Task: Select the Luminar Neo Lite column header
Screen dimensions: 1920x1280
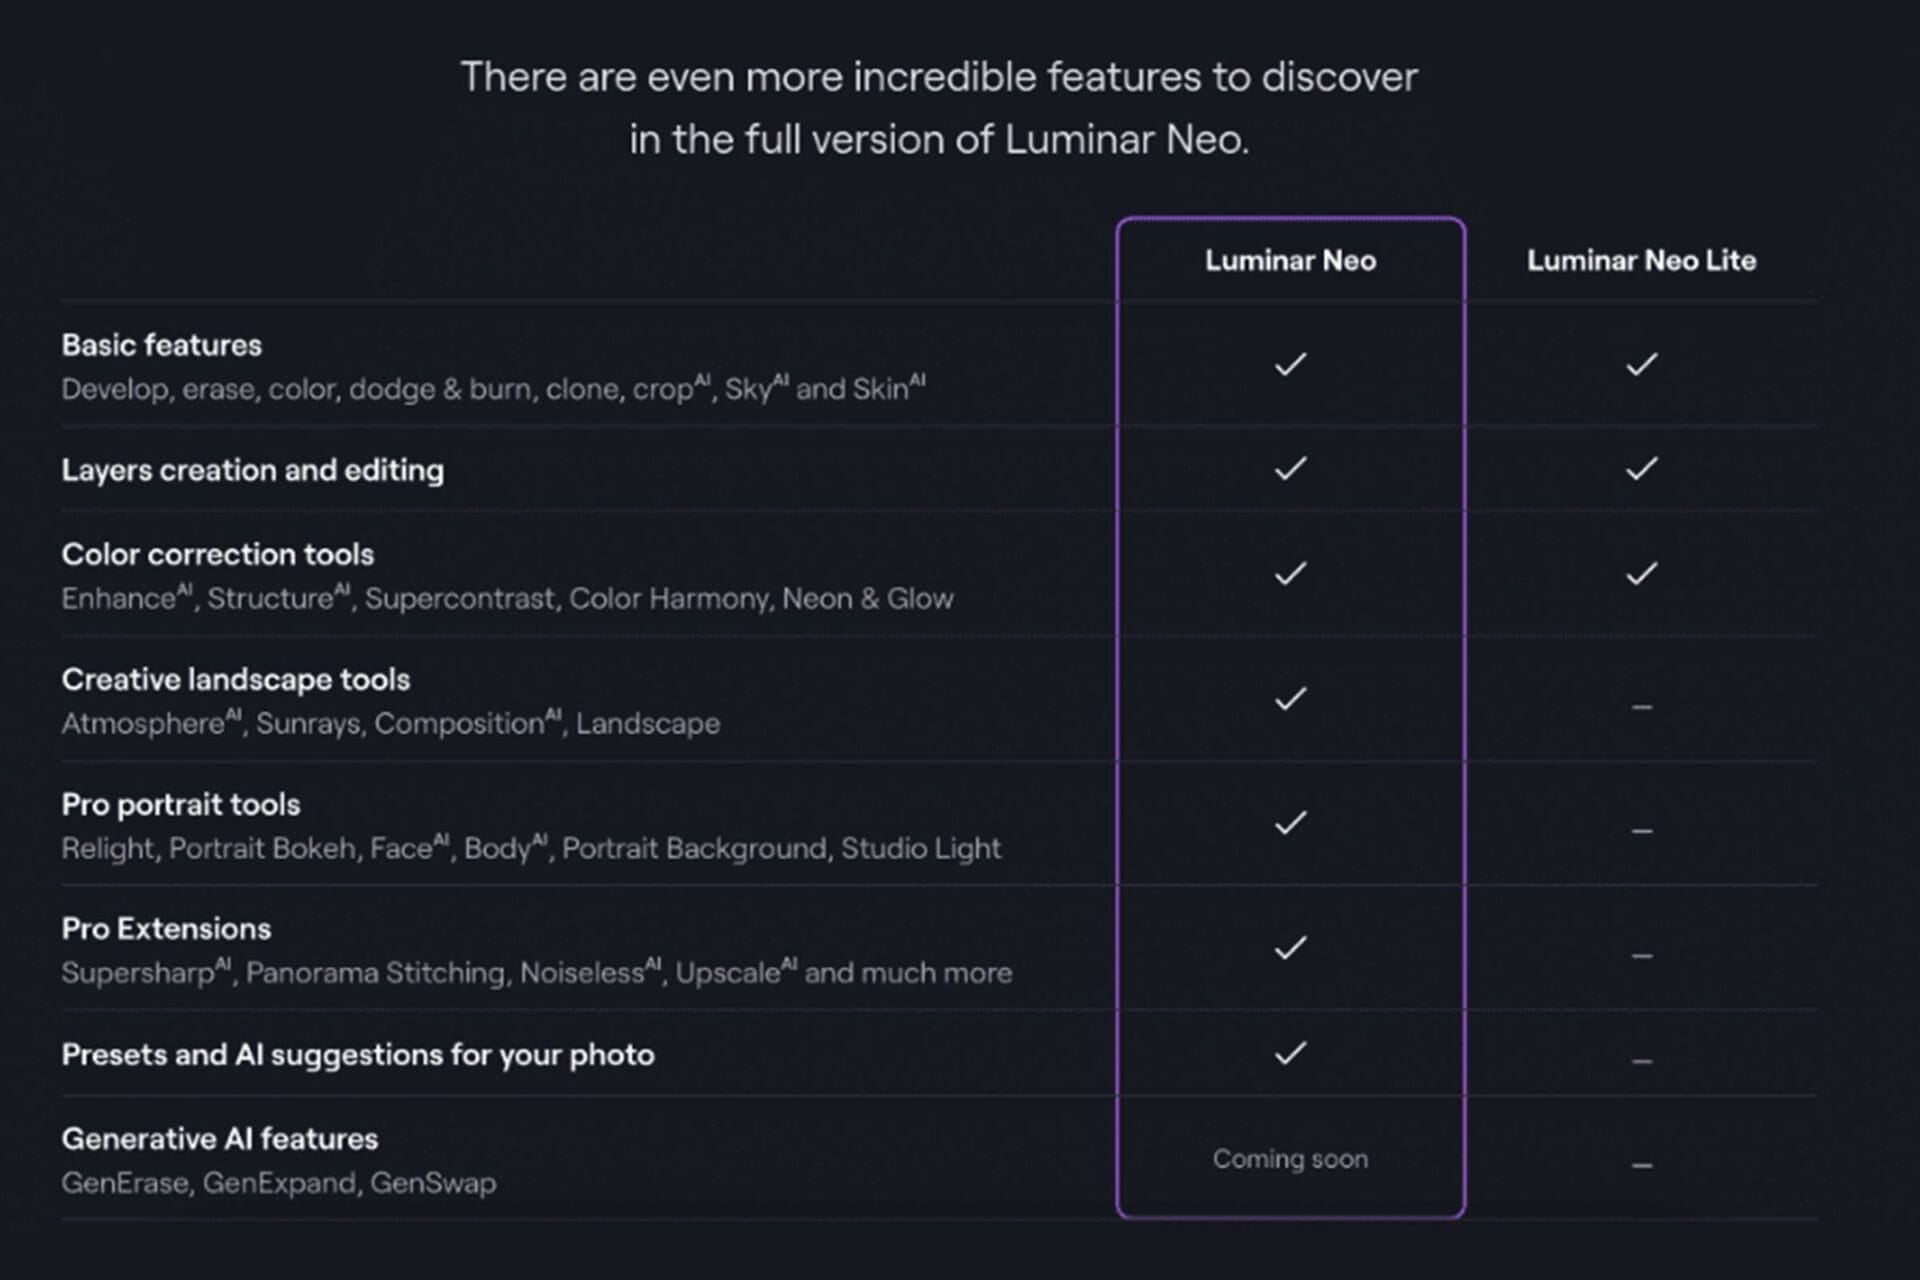Action: (1641, 261)
